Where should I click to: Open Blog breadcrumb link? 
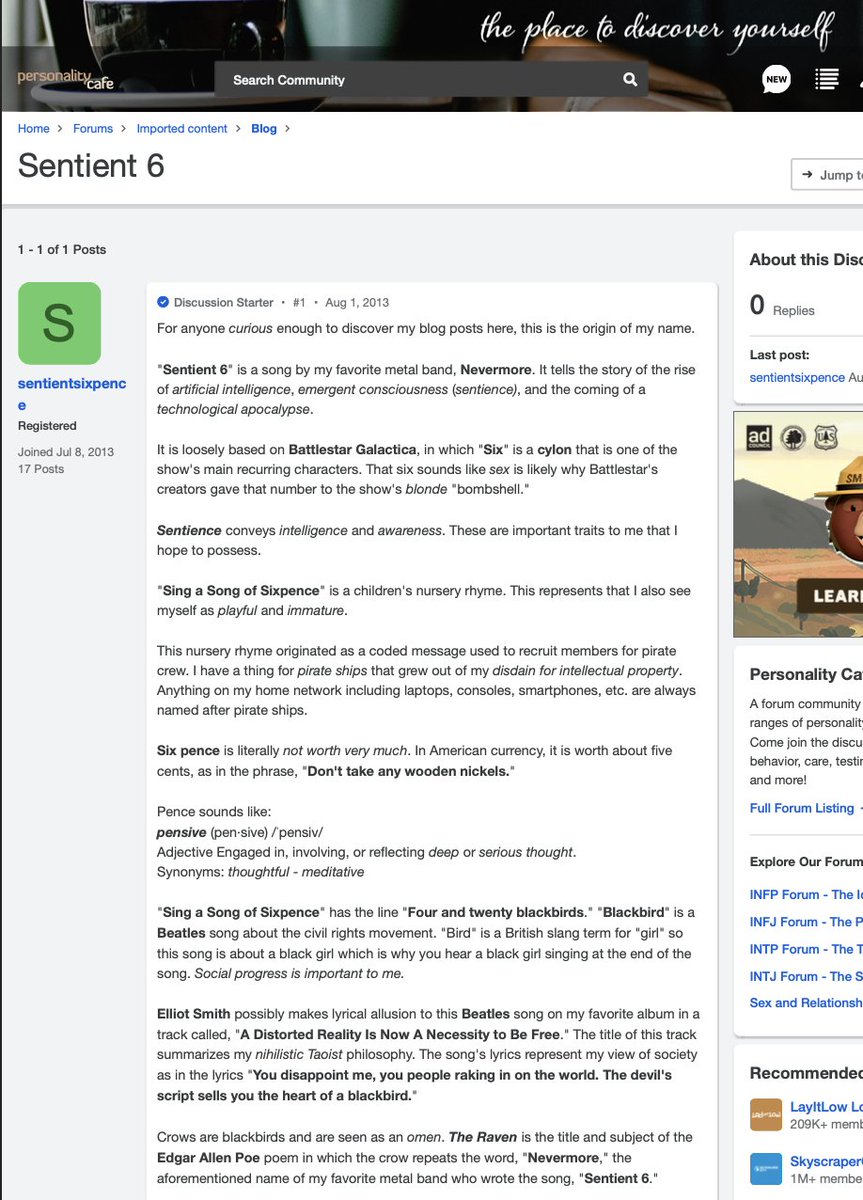click(264, 129)
